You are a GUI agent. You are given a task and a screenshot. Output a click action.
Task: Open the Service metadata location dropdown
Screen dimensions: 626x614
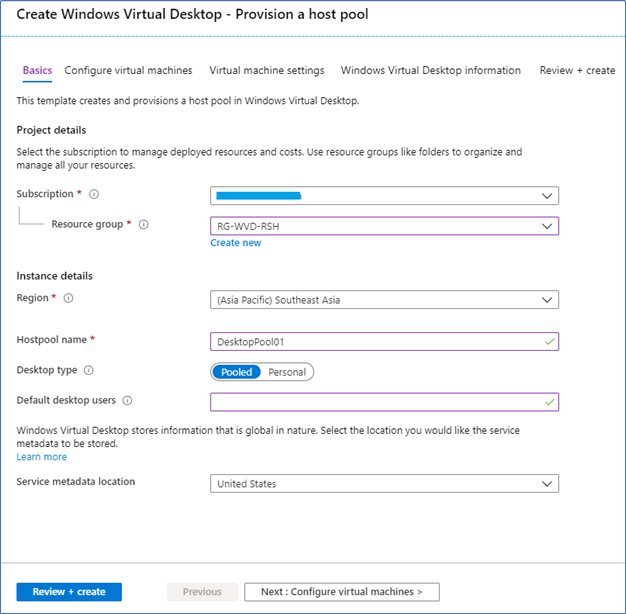coord(384,483)
